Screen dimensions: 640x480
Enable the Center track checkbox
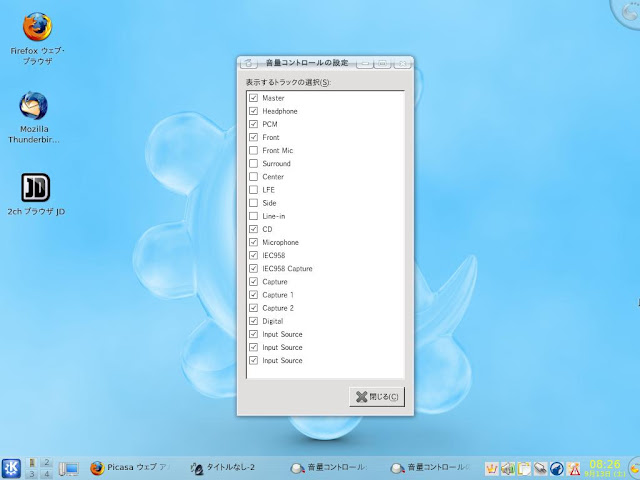pos(253,177)
